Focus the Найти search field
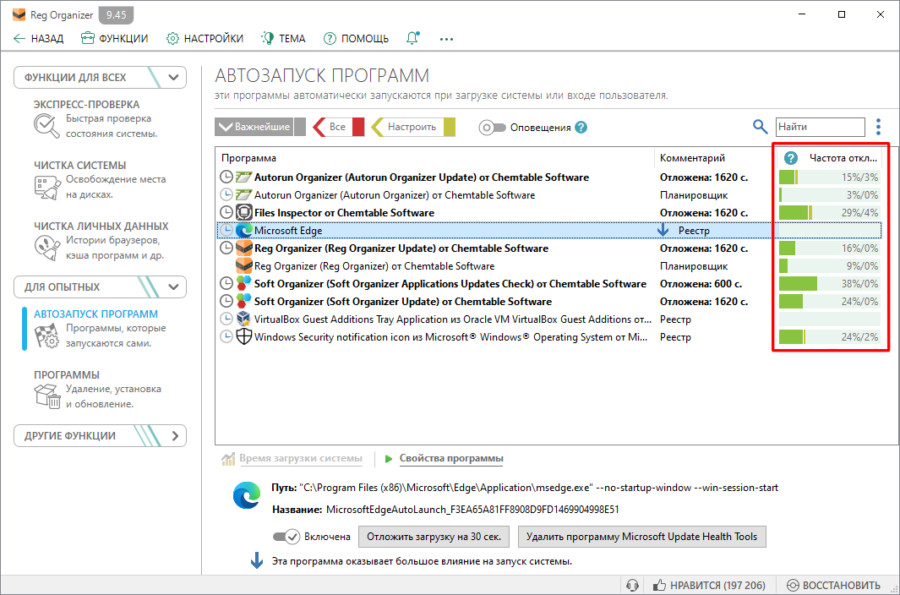 [x=820, y=127]
